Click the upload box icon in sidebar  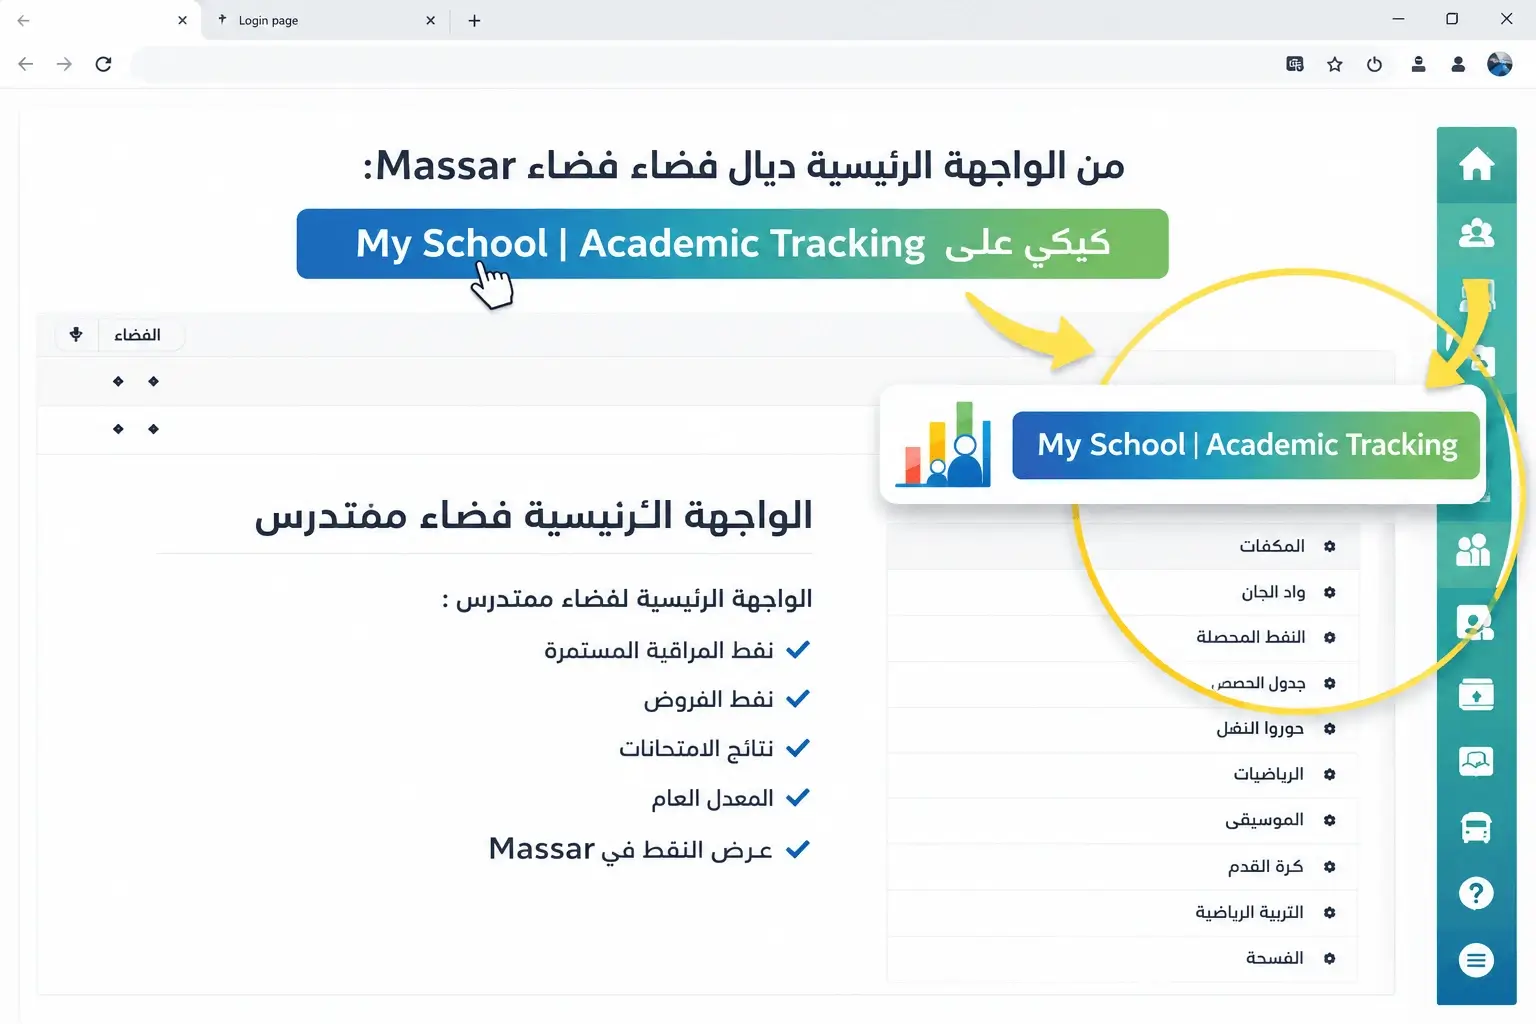pos(1476,694)
